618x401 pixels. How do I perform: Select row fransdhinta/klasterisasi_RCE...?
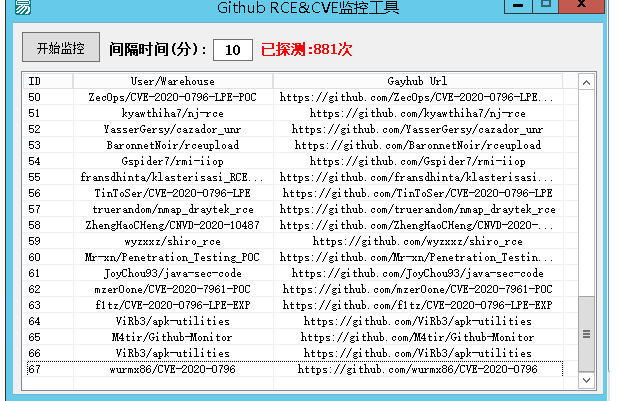pyautogui.click(x=293, y=177)
